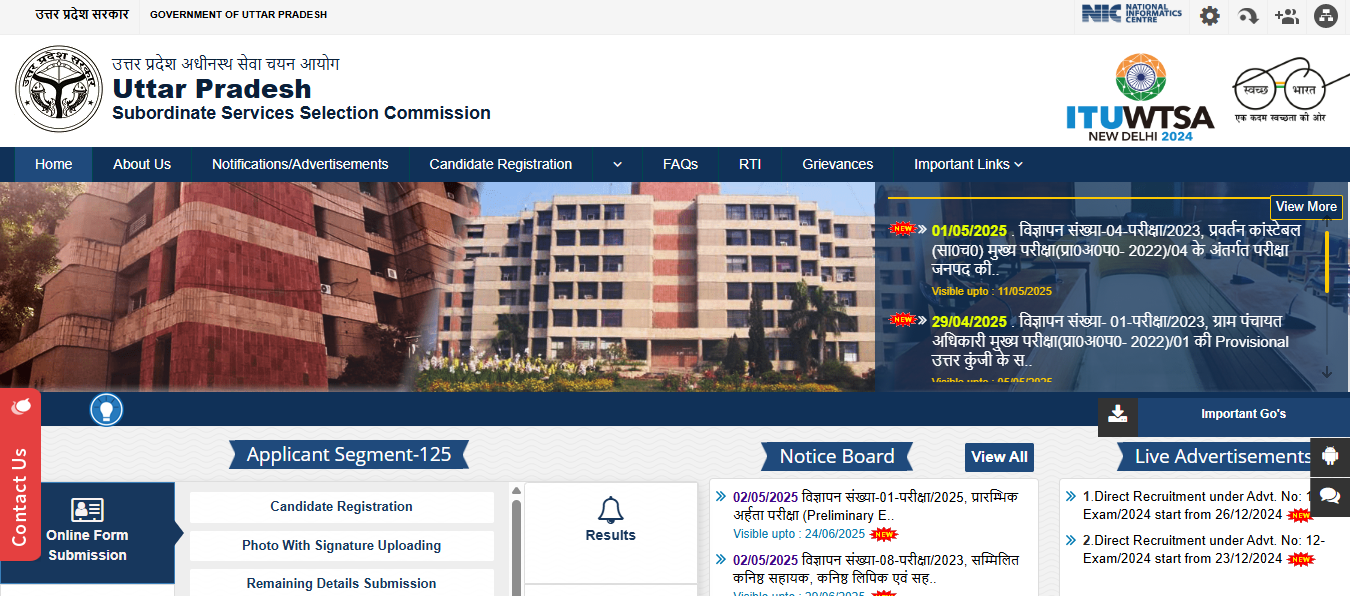Click the download icon beside Important Go's
This screenshot has width=1350, height=596.
pos(1118,414)
